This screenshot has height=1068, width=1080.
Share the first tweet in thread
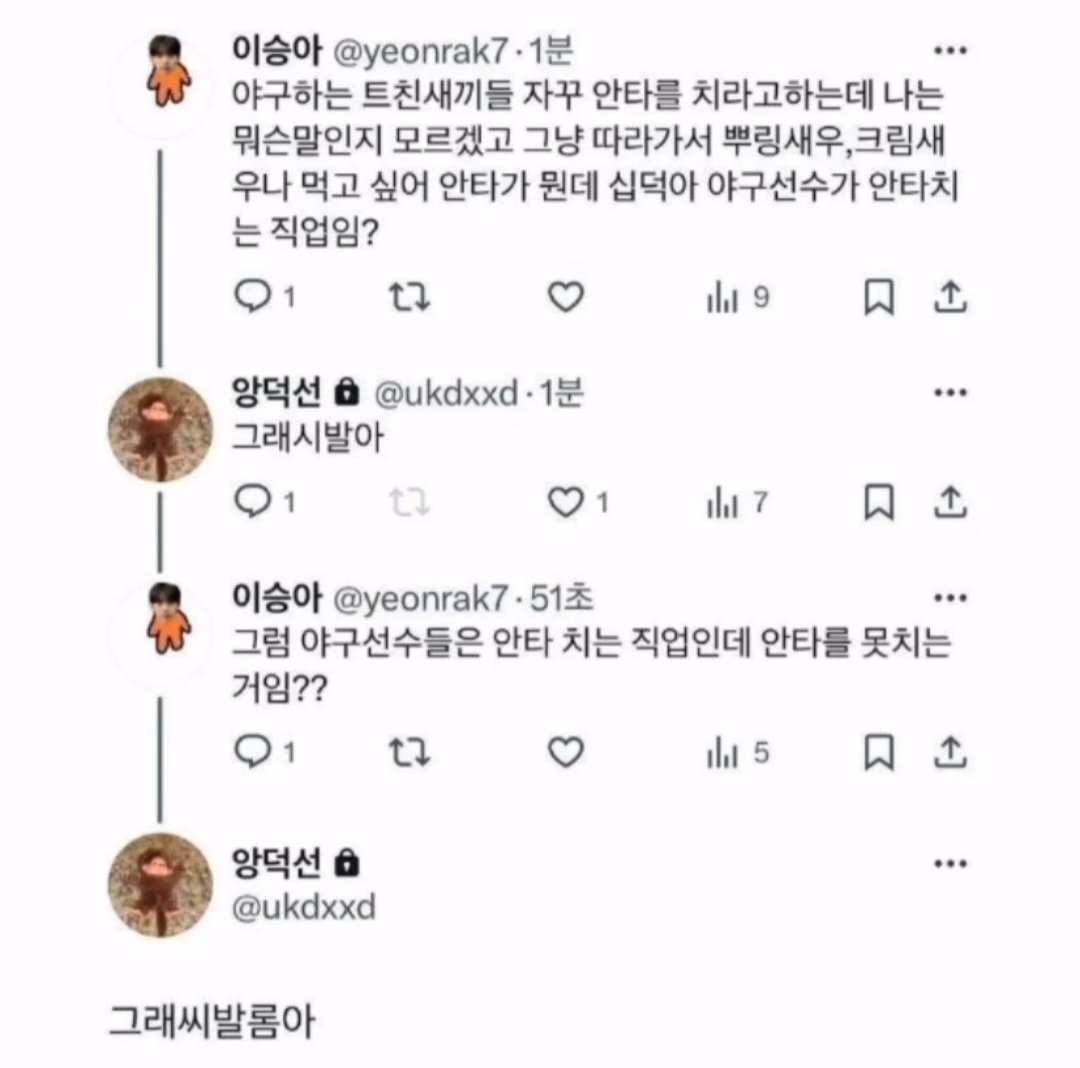951,297
